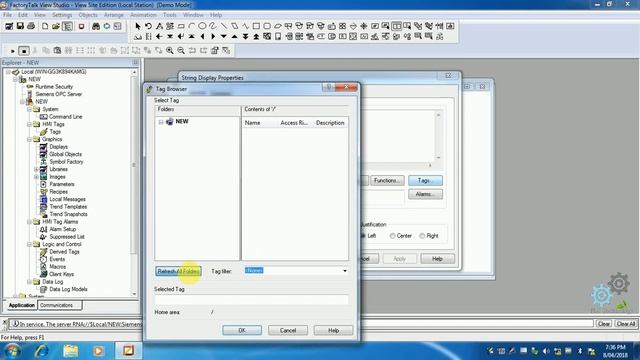This screenshot has width=640, height=360.
Task: Open the Animation menu
Action: (x=143, y=15)
